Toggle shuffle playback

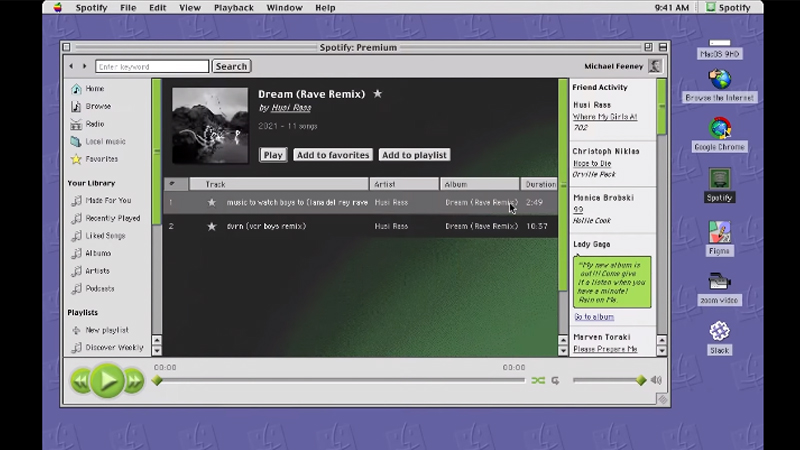point(538,381)
